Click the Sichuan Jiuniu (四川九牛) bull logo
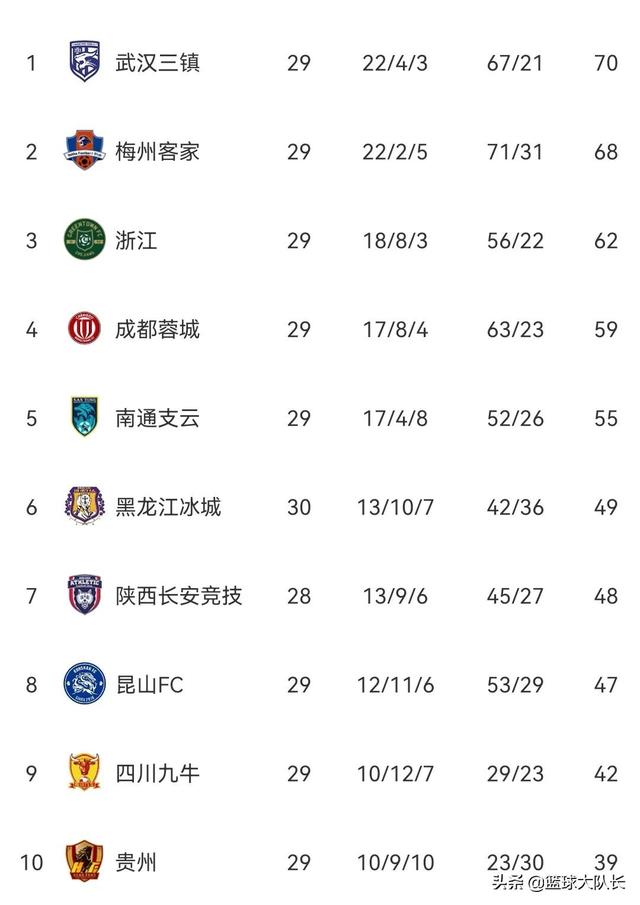The width and height of the screenshot is (640, 905). pyautogui.click(x=84, y=772)
